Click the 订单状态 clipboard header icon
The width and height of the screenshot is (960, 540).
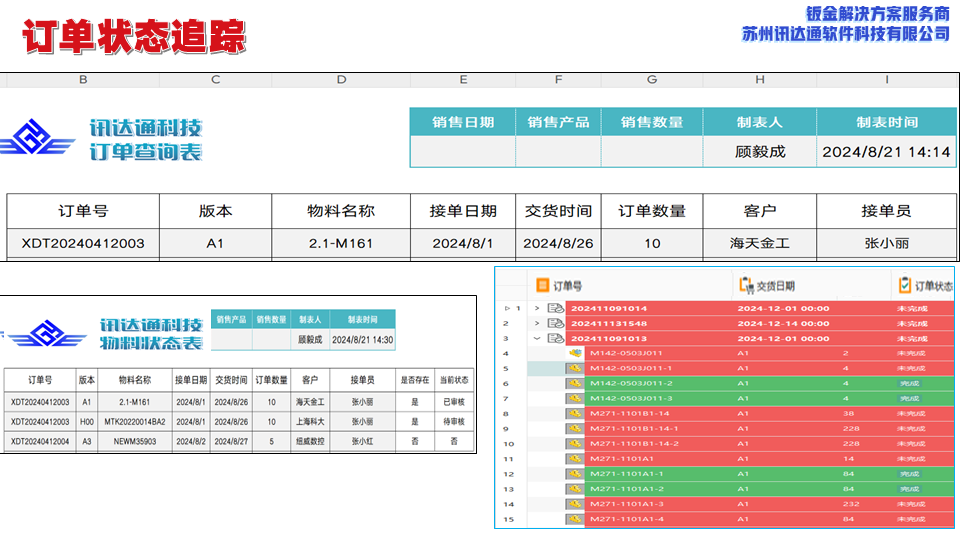pos(905,285)
